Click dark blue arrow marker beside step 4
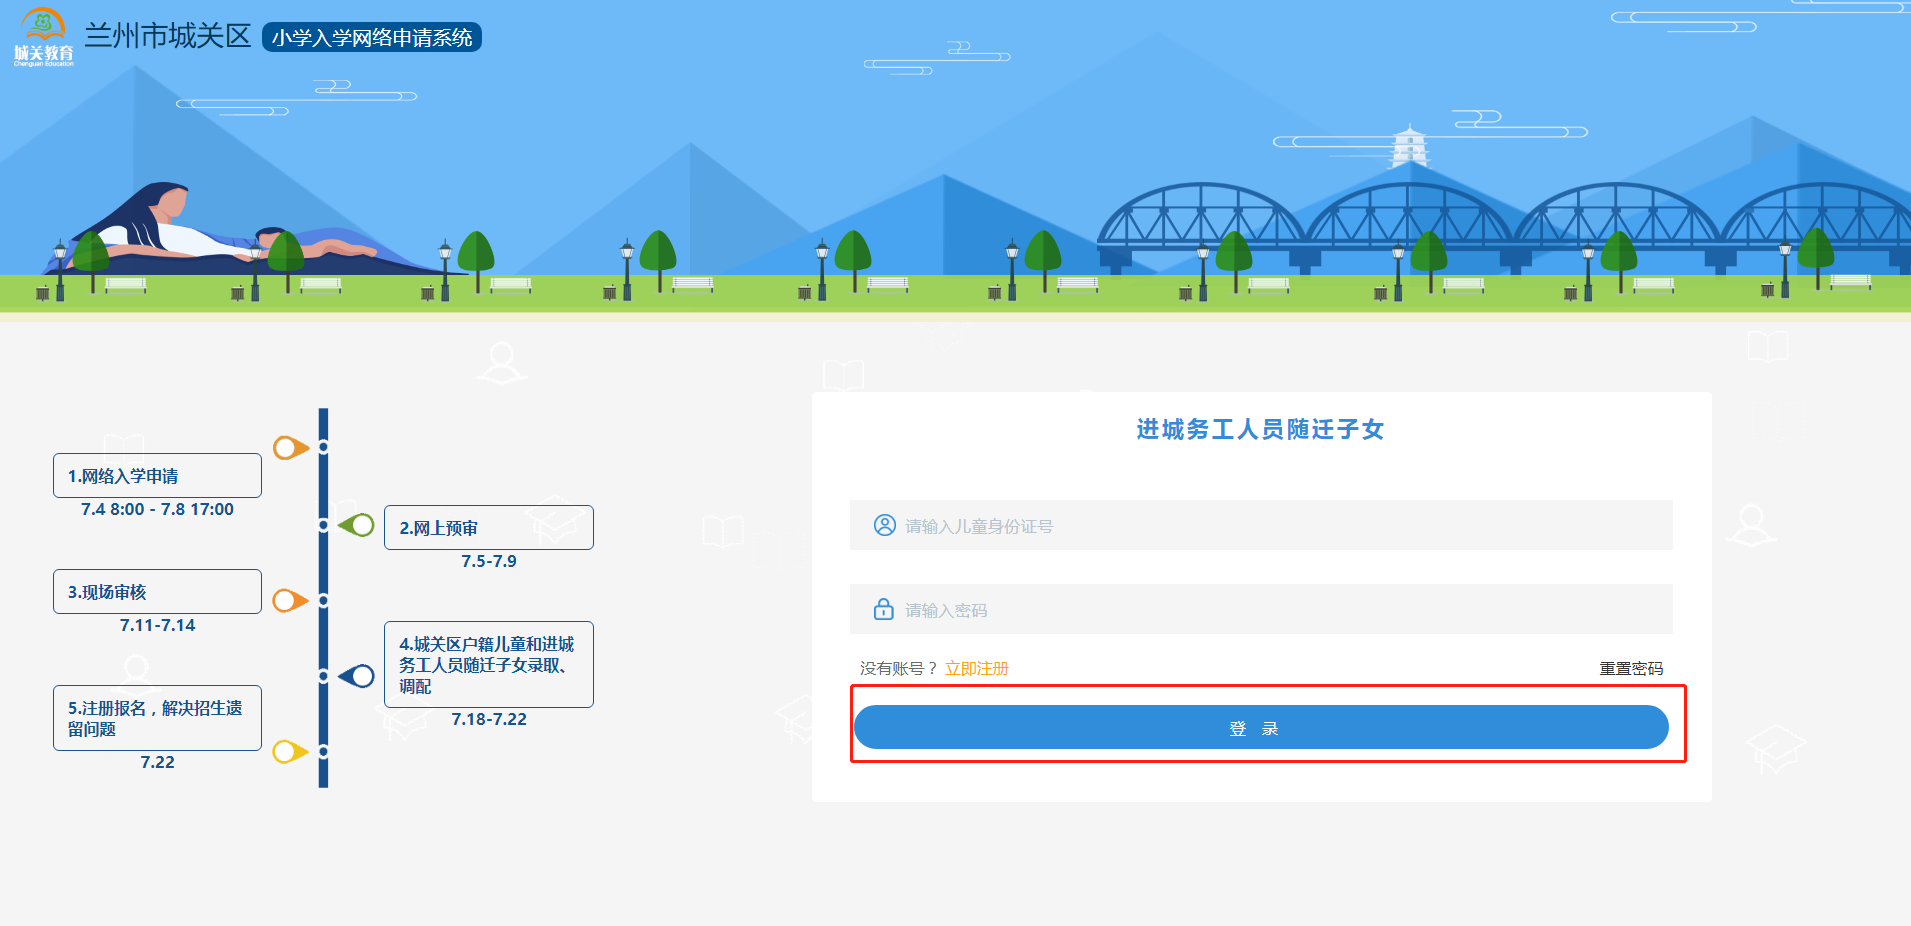This screenshot has height=926, width=1911. (356, 677)
